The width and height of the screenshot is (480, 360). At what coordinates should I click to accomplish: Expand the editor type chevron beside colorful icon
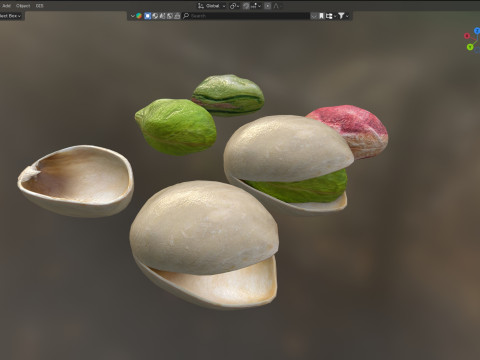point(132,16)
